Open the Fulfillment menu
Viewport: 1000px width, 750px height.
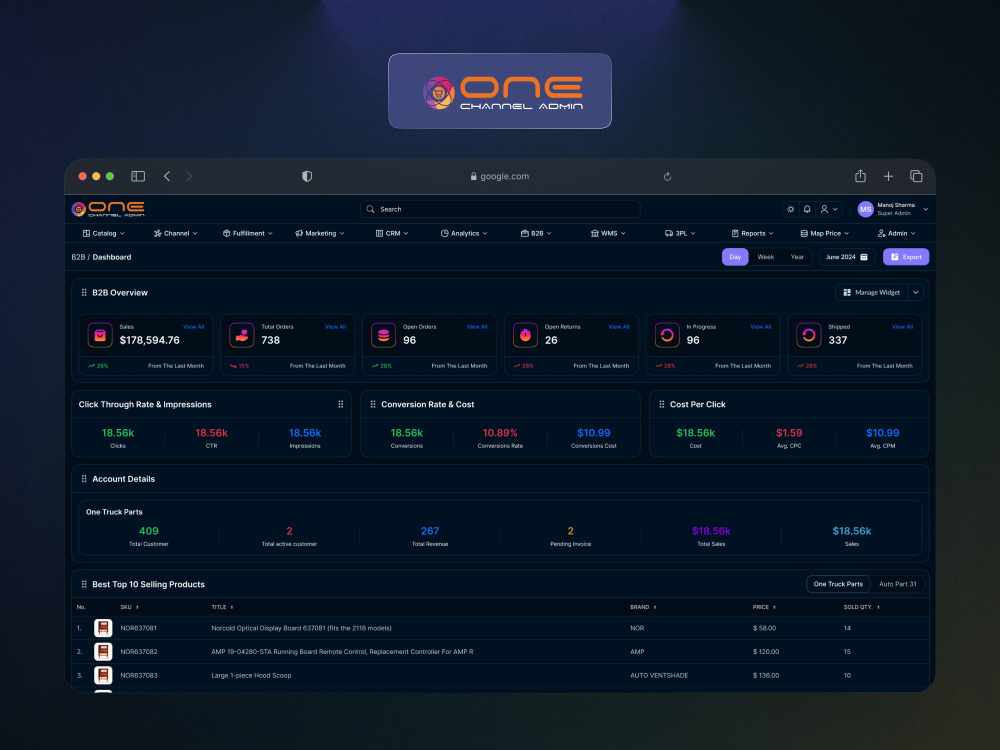tap(248, 233)
